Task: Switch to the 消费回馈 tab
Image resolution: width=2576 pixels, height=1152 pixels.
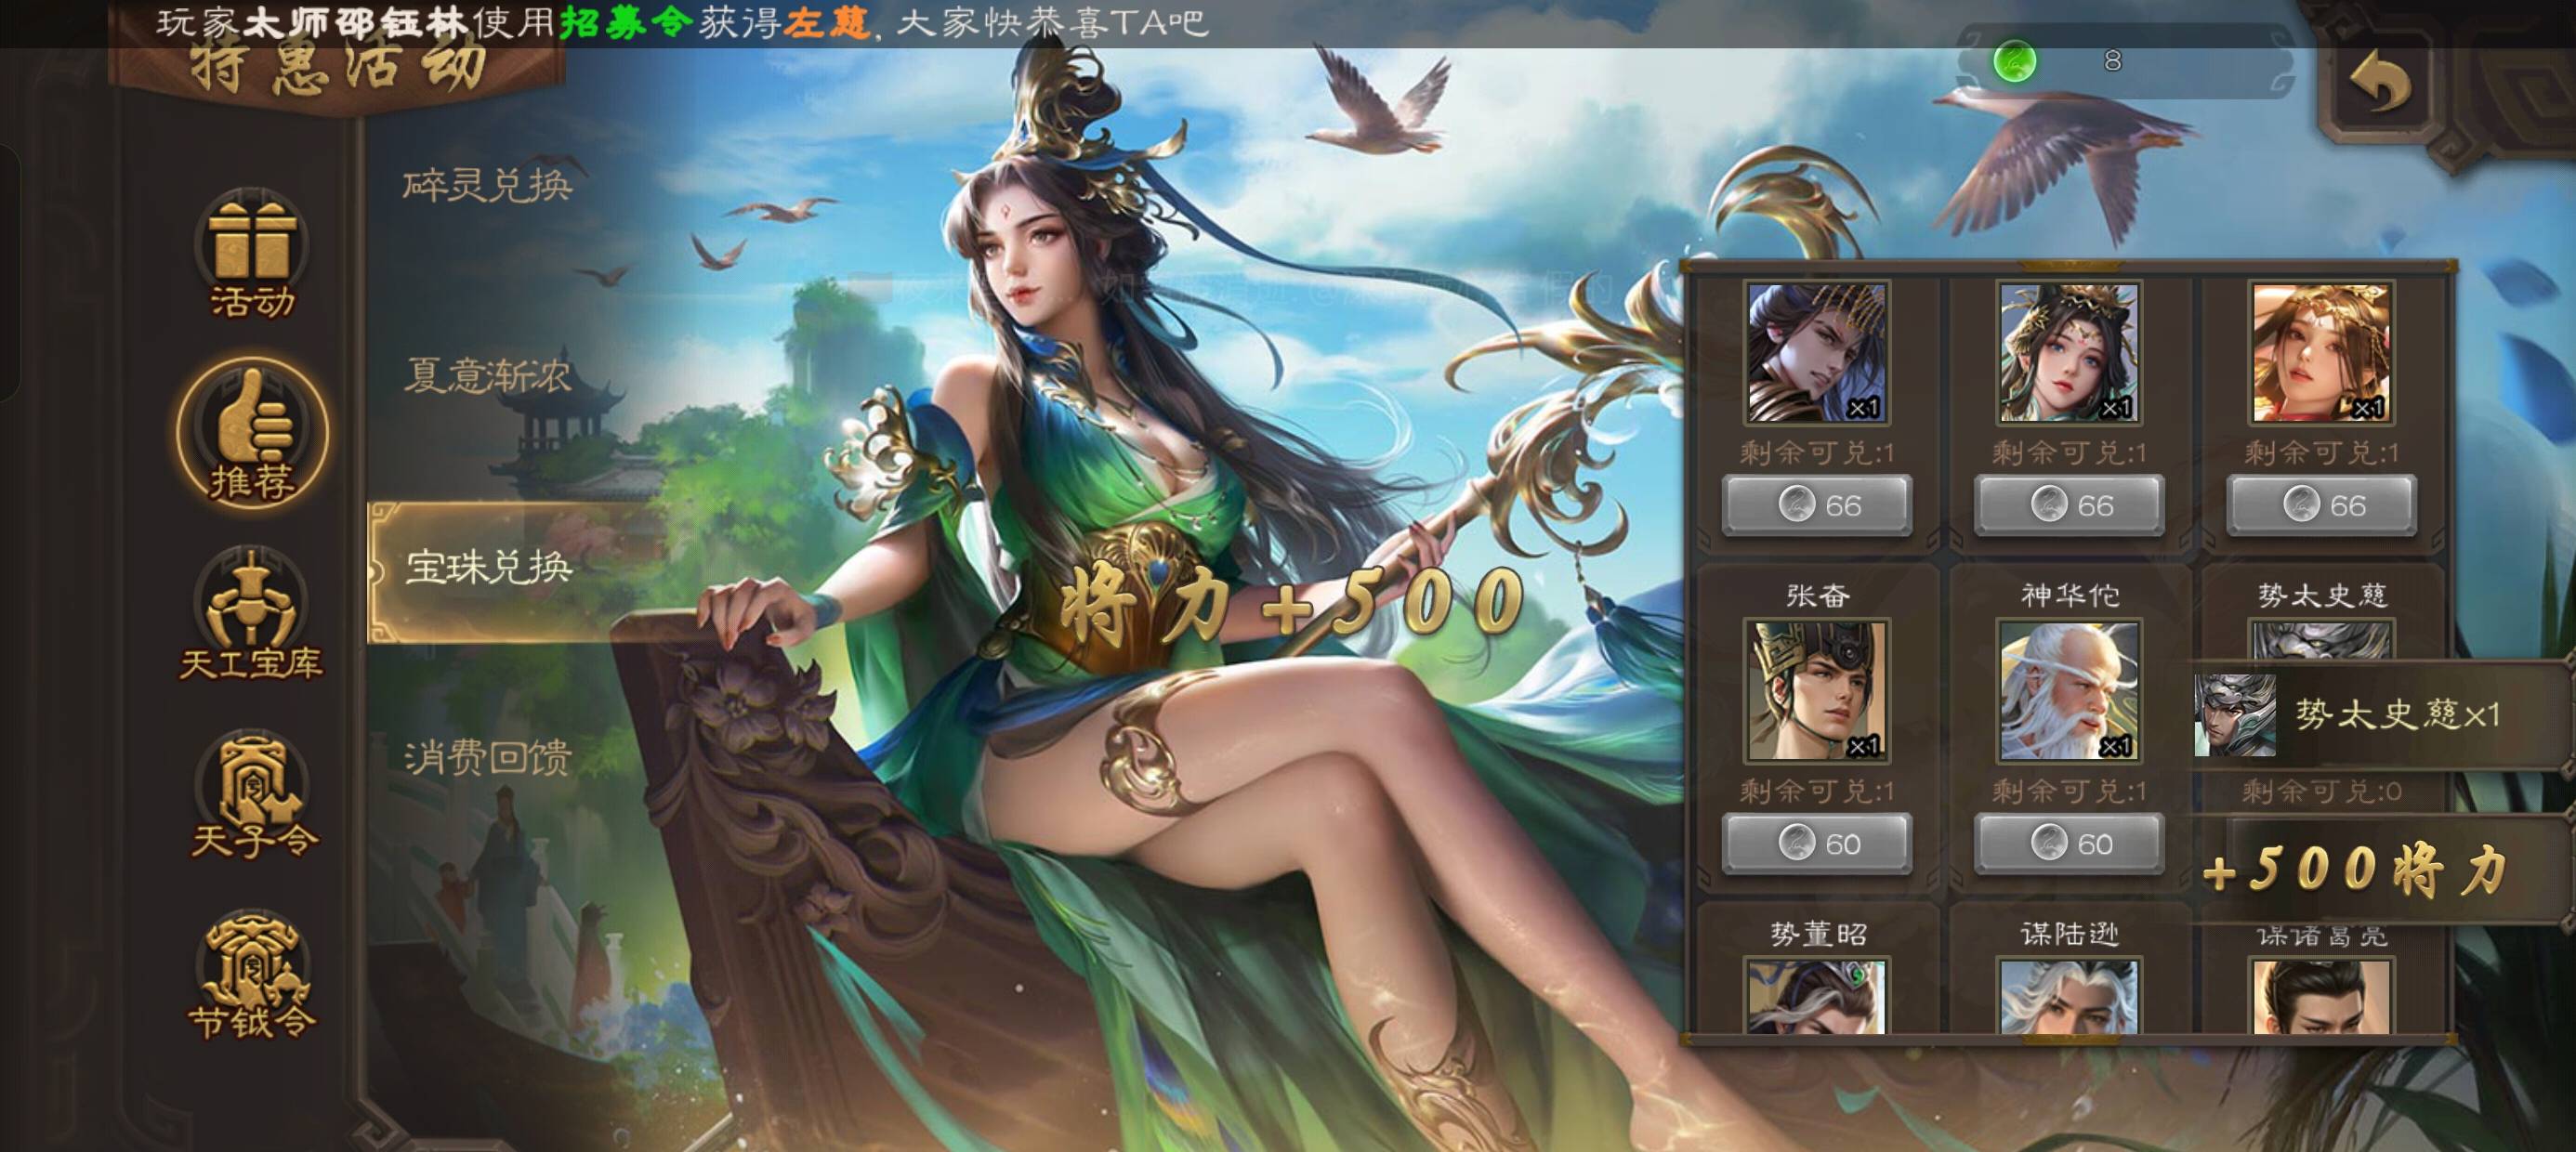Action: pyautogui.click(x=487, y=757)
